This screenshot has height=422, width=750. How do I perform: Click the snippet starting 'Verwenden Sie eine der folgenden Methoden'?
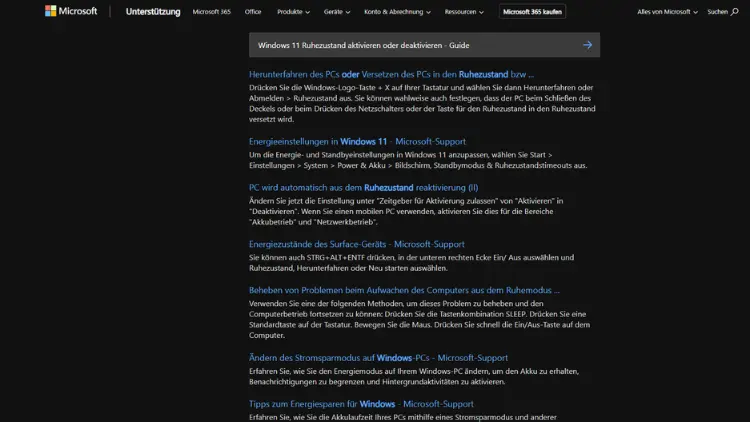(x=419, y=319)
